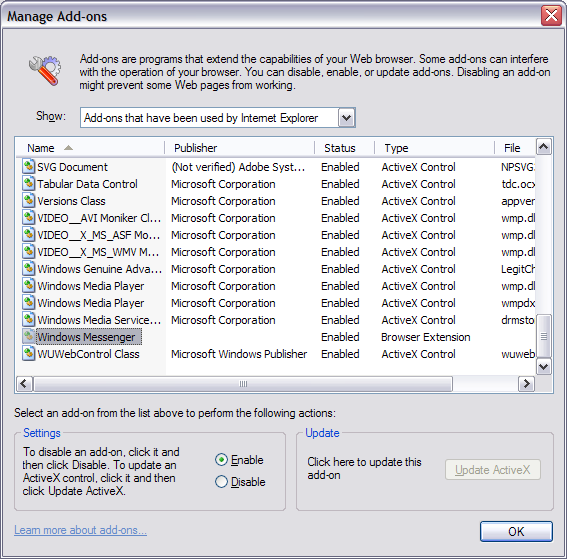Click the NPSVG file cell
Screen dimensions: 567x559
tap(518, 167)
